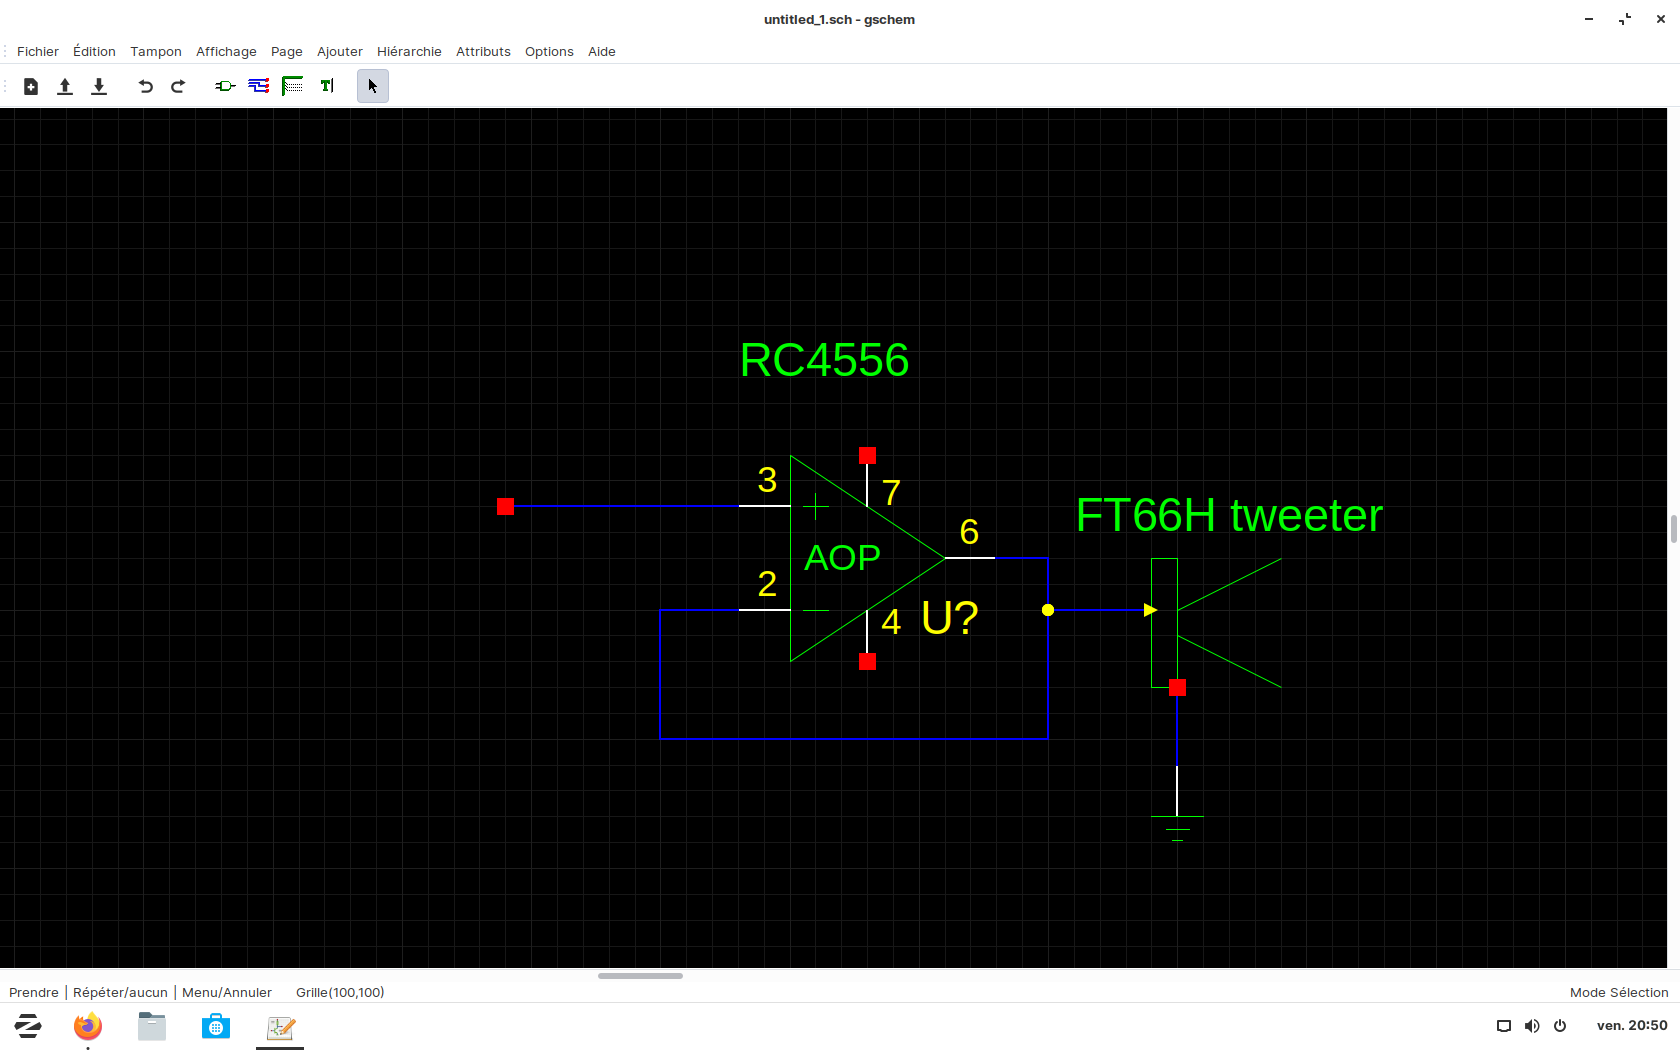Click pin number 7 label

892,493
